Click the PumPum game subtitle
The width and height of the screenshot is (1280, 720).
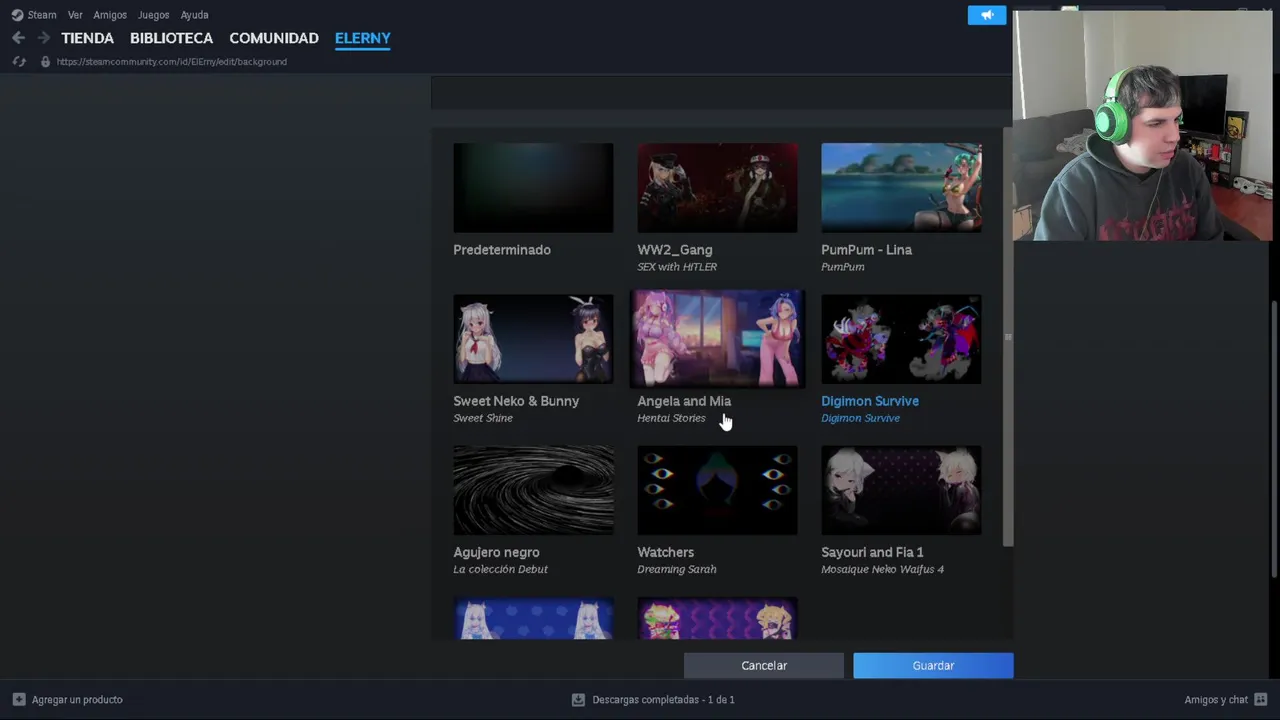[843, 267]
